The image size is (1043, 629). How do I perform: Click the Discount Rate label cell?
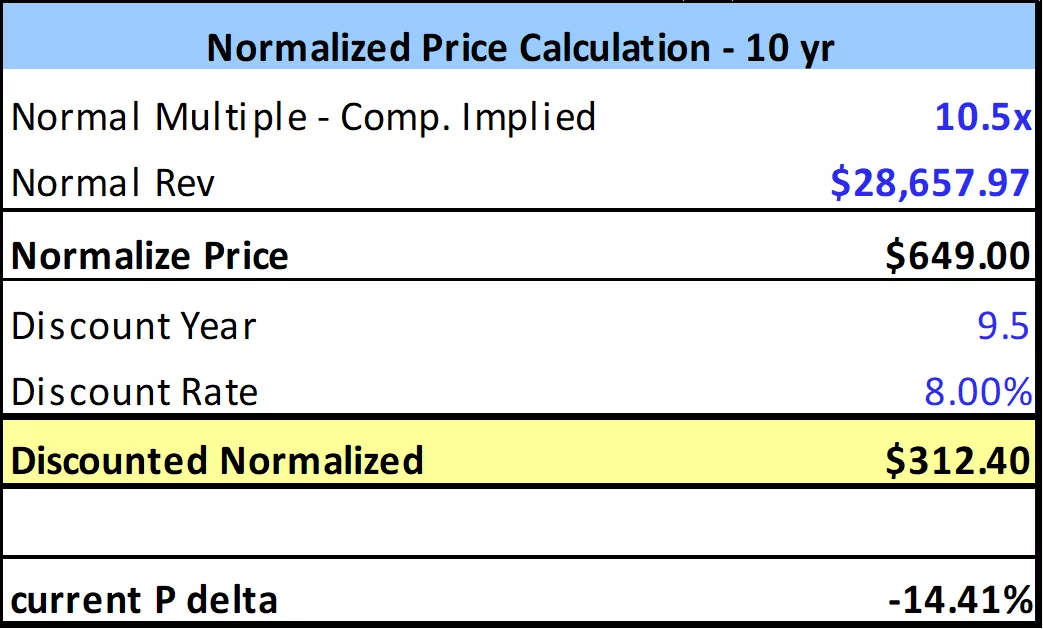pyautogui.click(x=134, y=391)
